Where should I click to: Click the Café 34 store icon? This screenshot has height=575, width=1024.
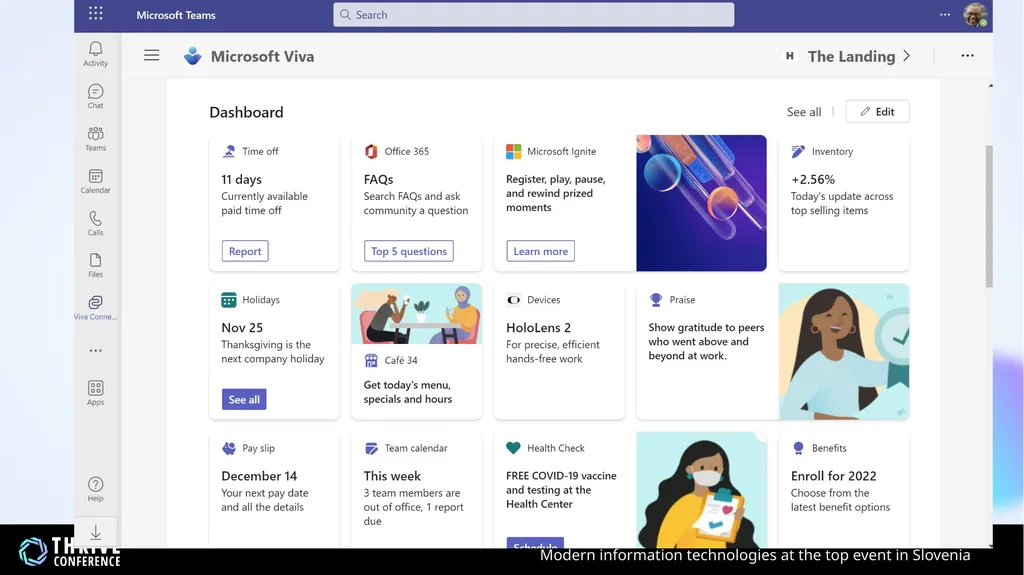371,360
